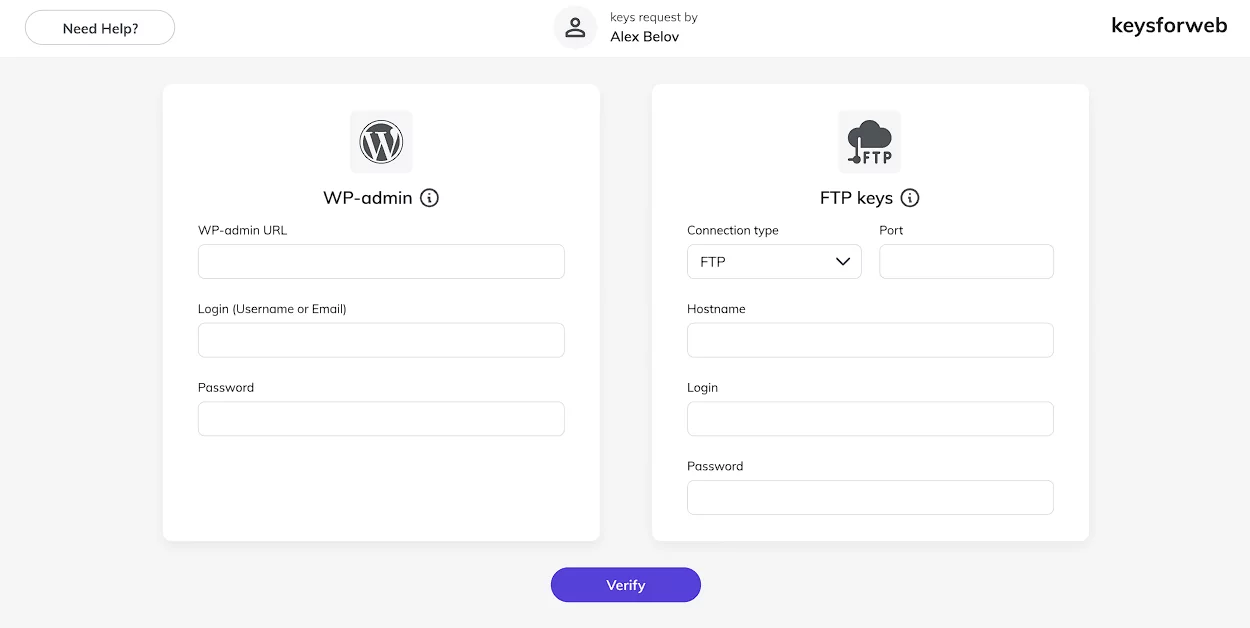Click the name Alex Belov
Image resolution: width=1250 pixels, height=628 pixels.
[645, 37]
